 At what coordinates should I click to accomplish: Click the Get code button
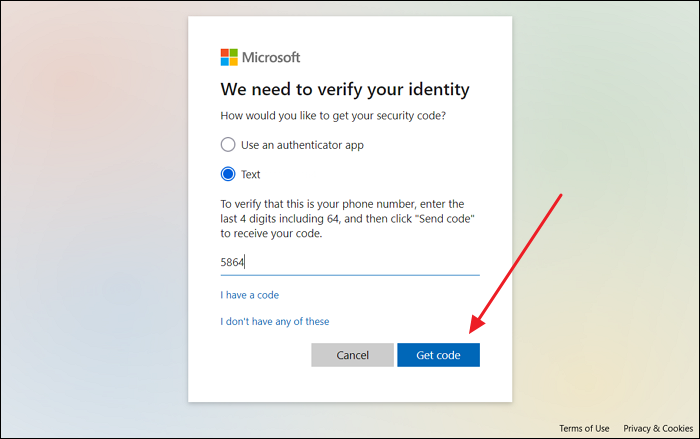pyautogui.click(x=438, y=355)
